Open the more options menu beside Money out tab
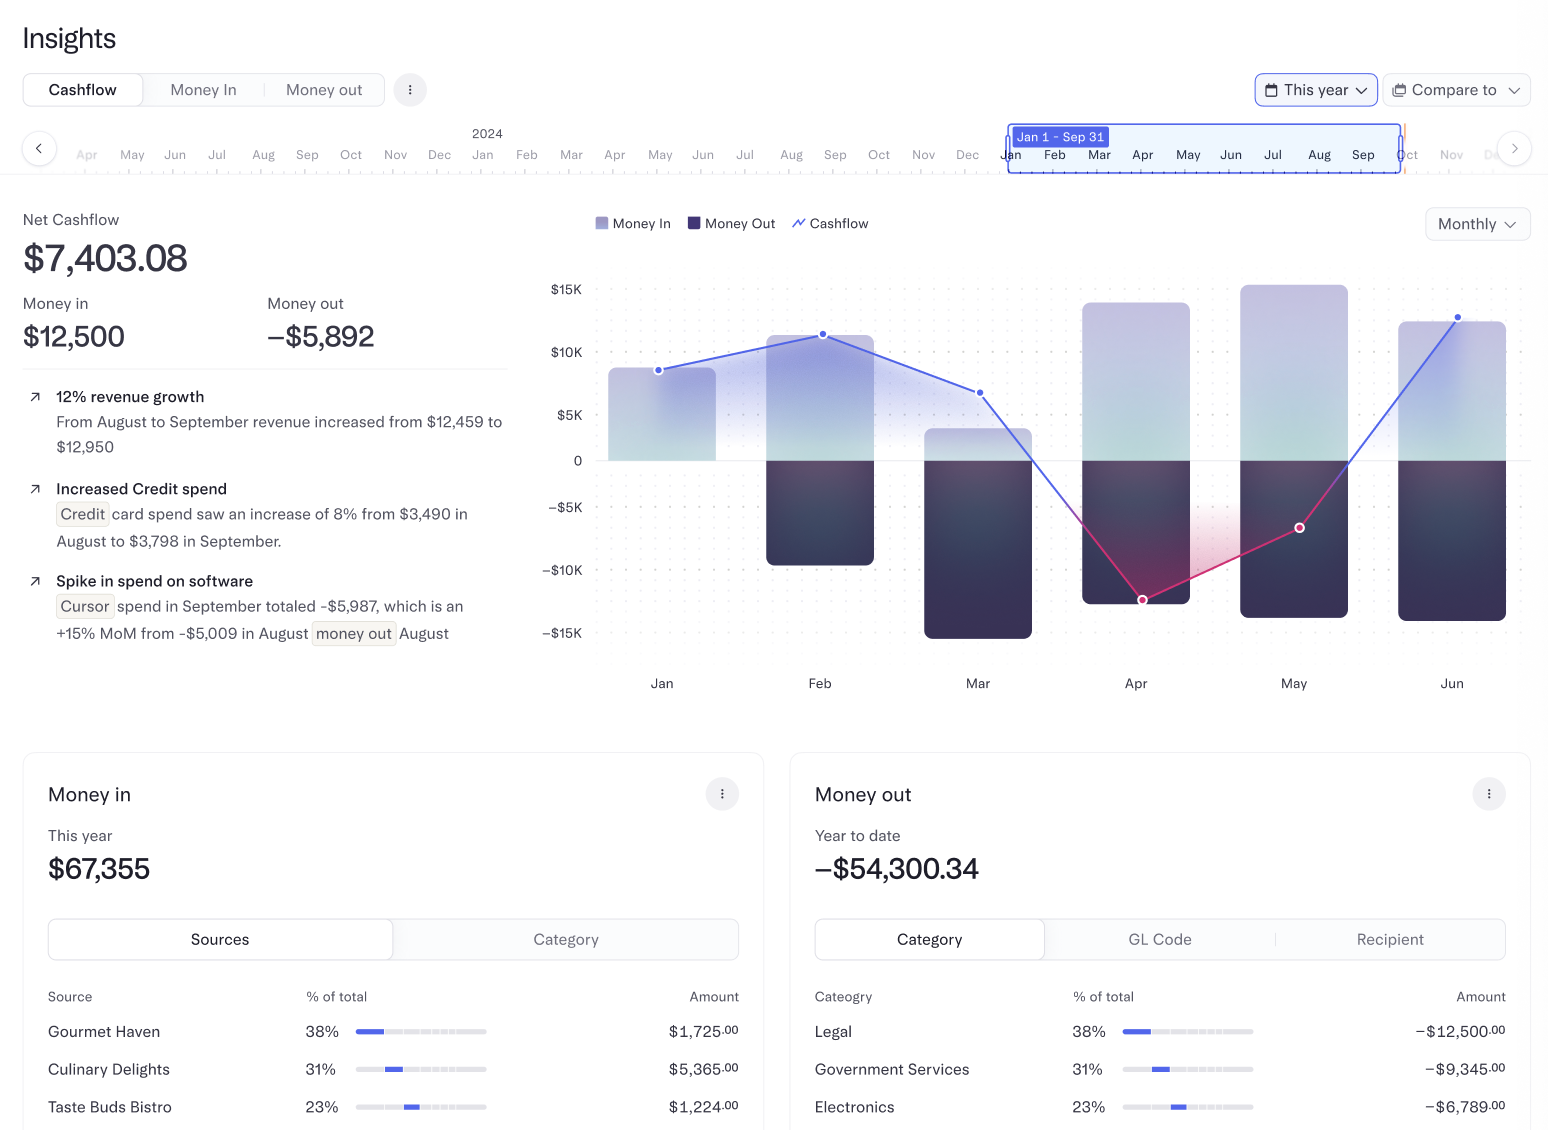 pos(410,90)
